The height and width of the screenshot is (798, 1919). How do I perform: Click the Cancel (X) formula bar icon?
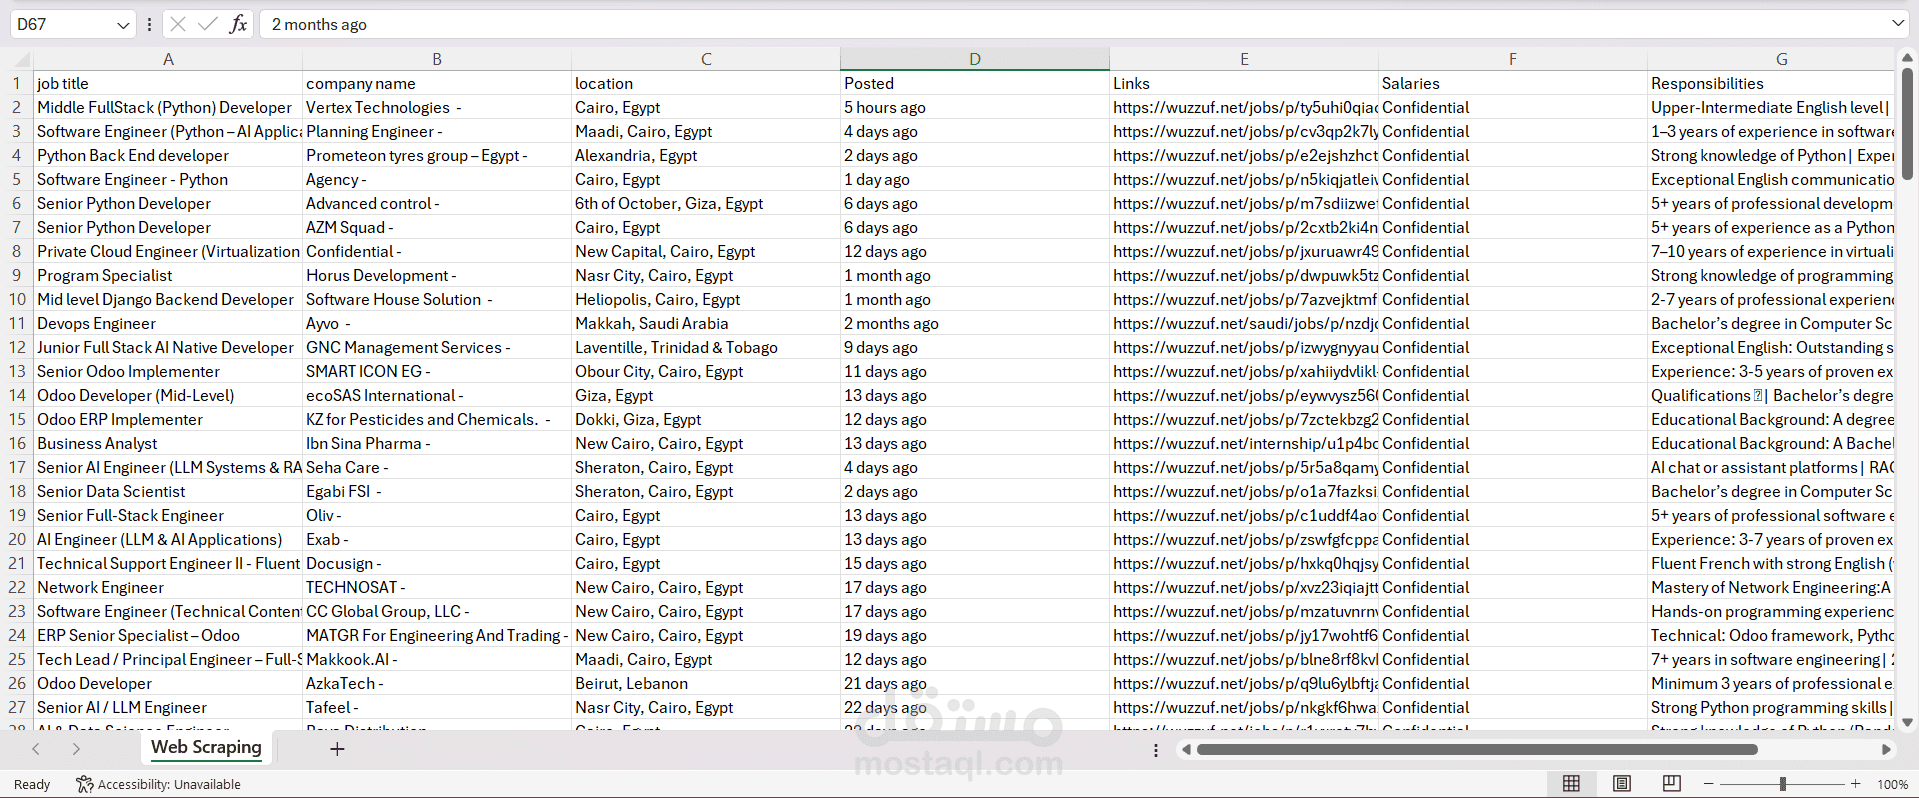178,24
